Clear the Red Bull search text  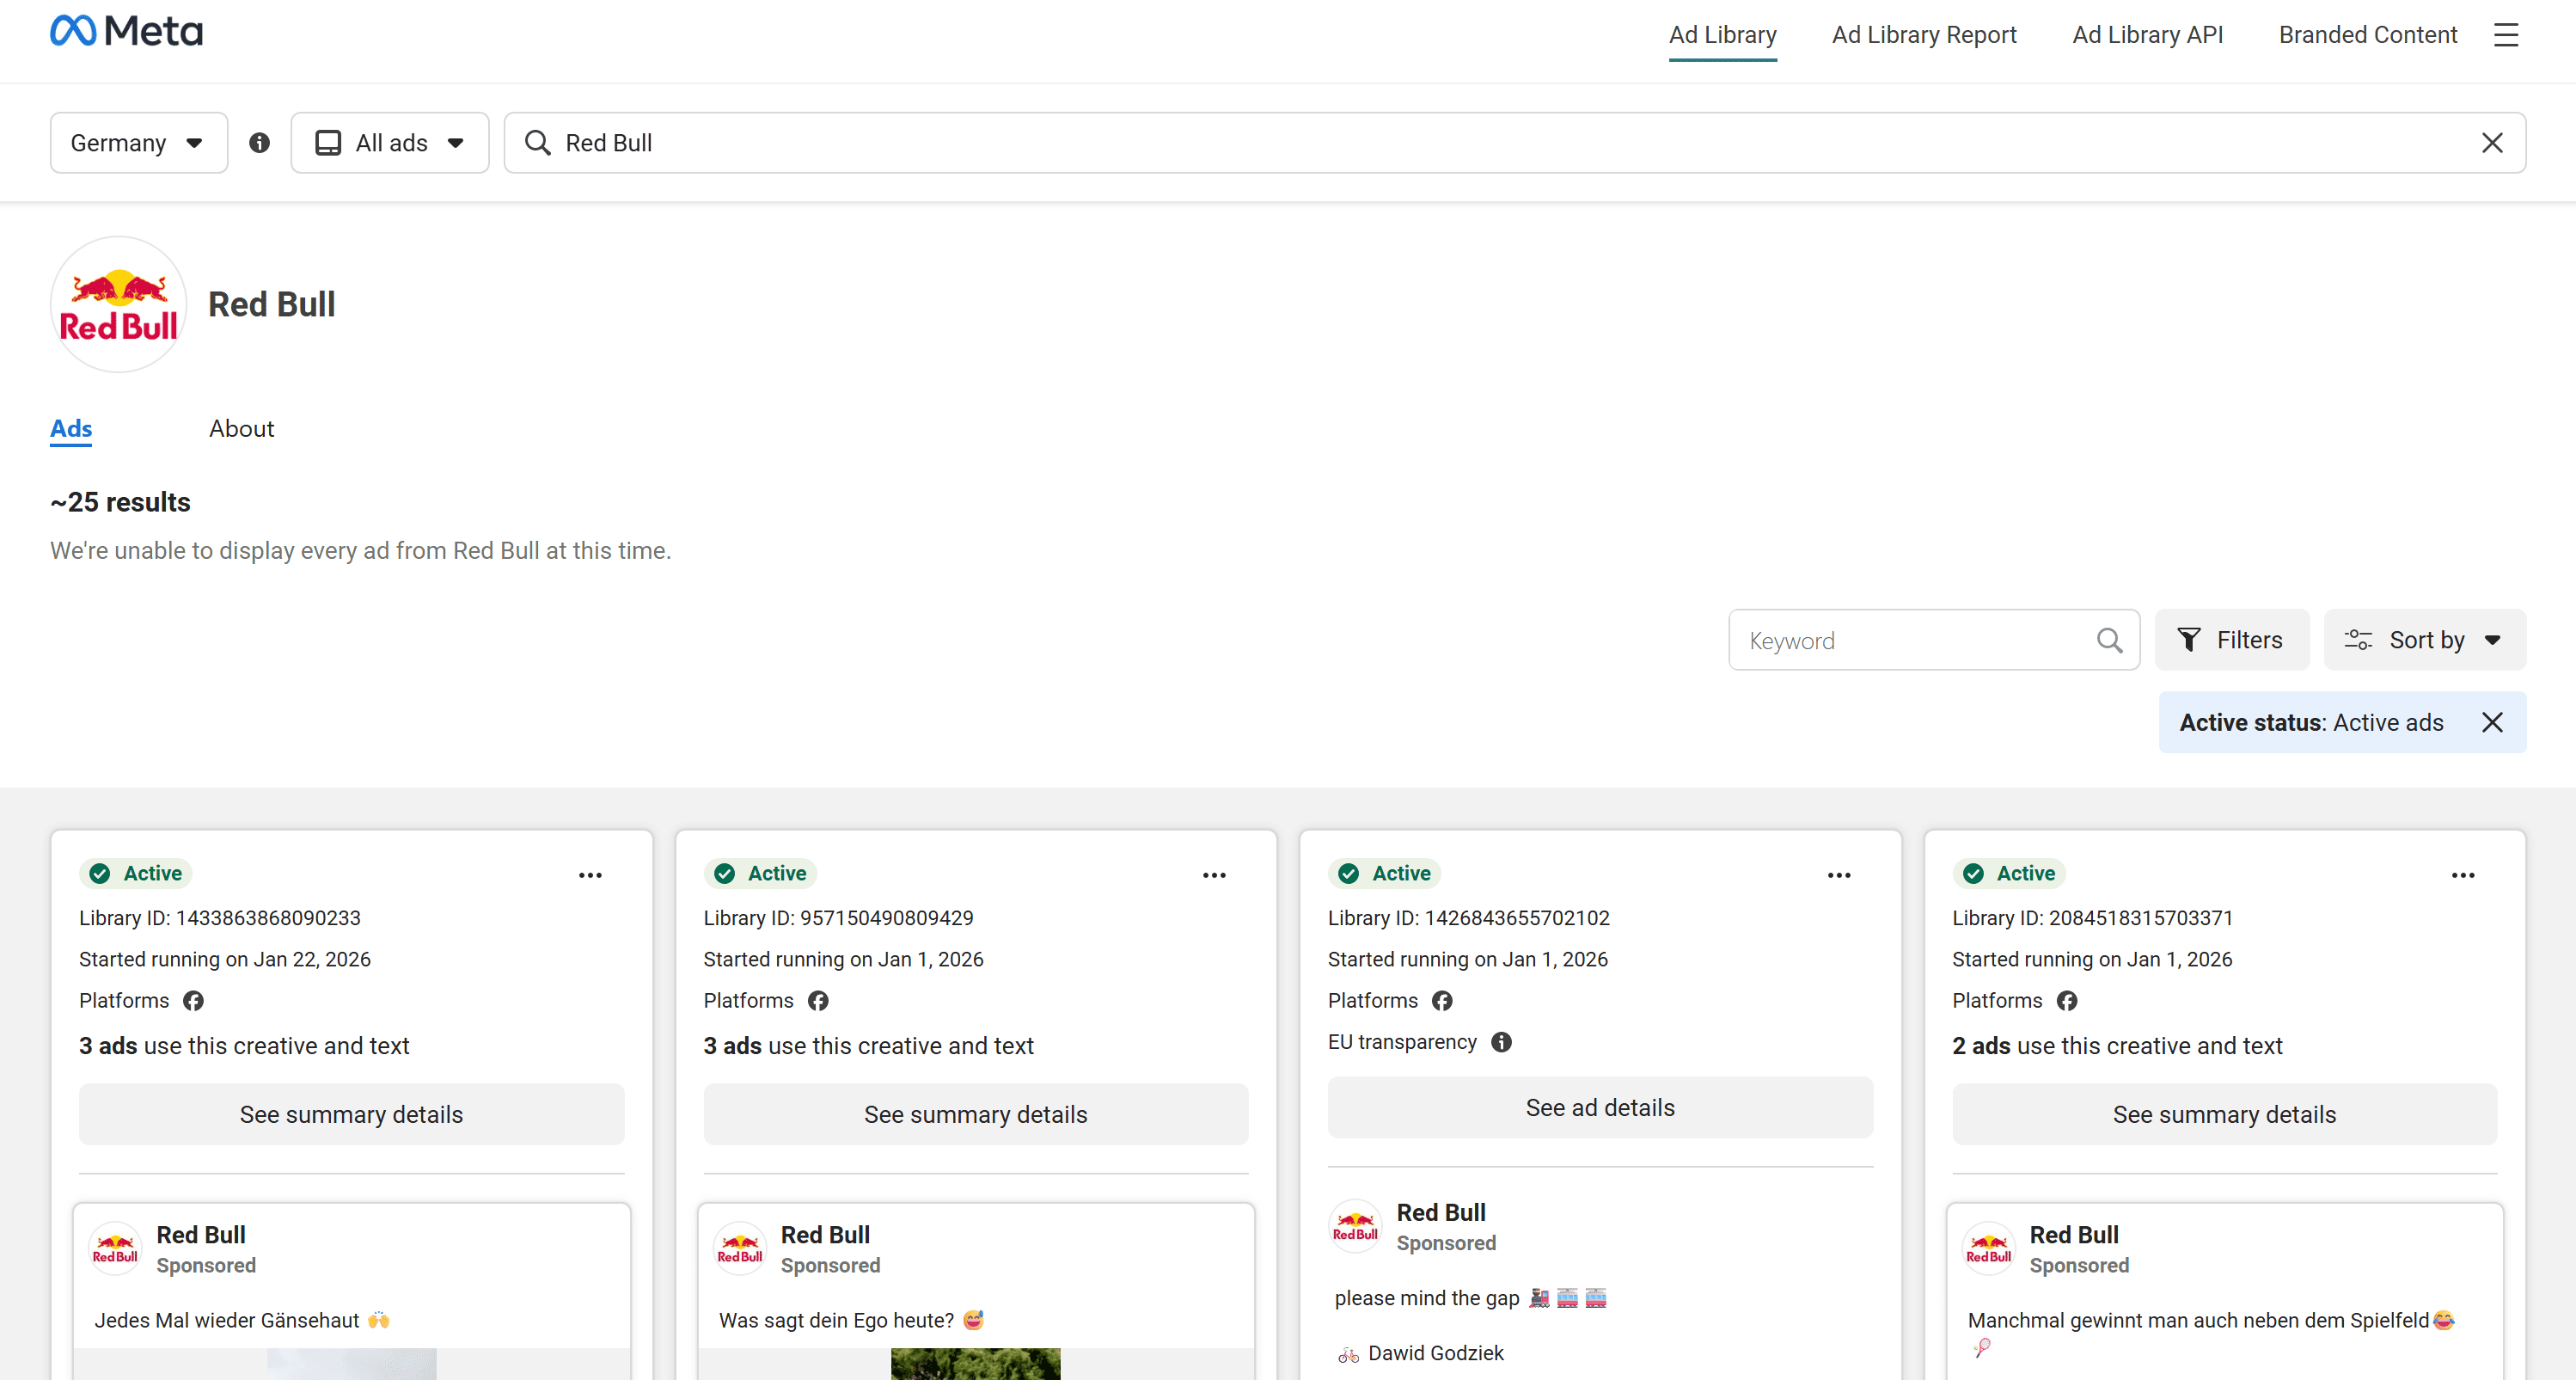coord(2492,143)
